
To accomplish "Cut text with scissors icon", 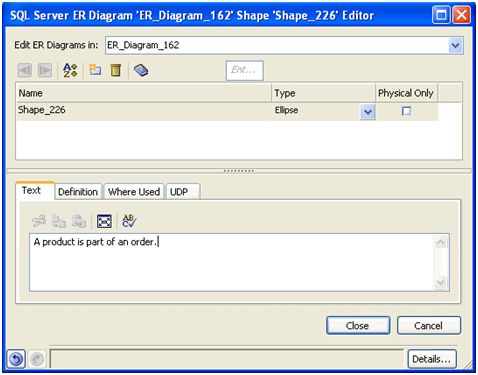I will tap(39, 221).
